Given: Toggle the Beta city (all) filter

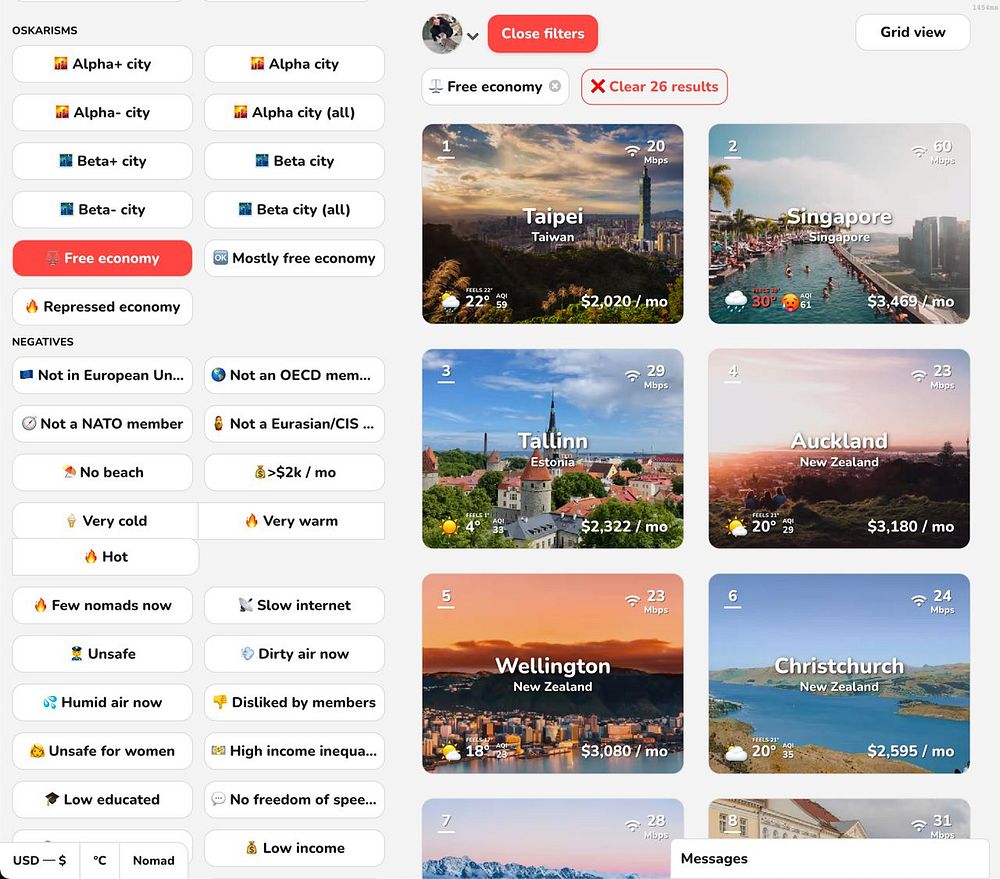Looking at the screenshot, I should pyautogui.click(x=294, y=209).
